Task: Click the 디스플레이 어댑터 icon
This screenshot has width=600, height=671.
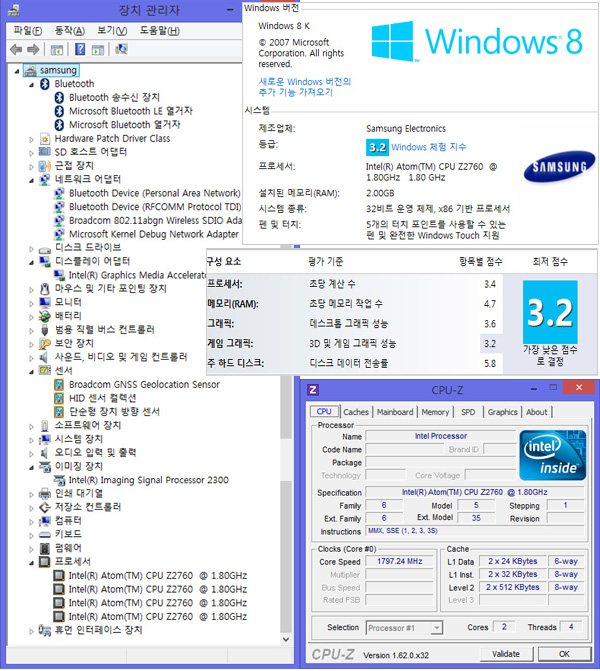Action: 45,261
